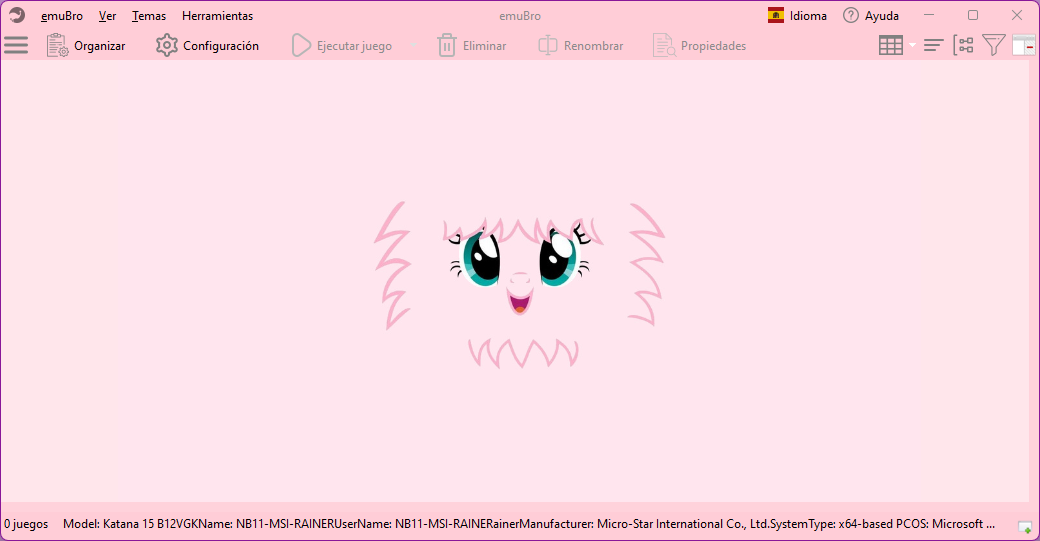Click the '0 juegos' status text
This screenshot has width=1040, height=541.
tap(27, 524)
